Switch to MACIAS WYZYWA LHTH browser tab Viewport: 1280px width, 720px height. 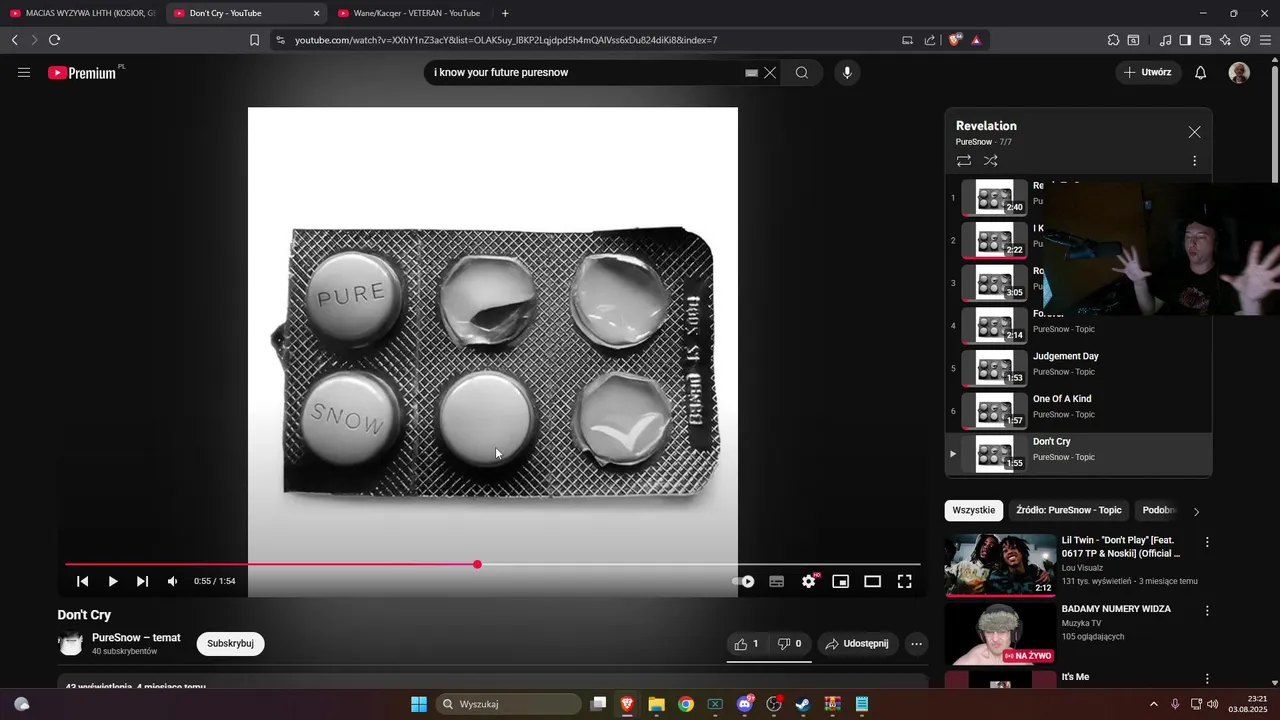click(x=81, y=13)
